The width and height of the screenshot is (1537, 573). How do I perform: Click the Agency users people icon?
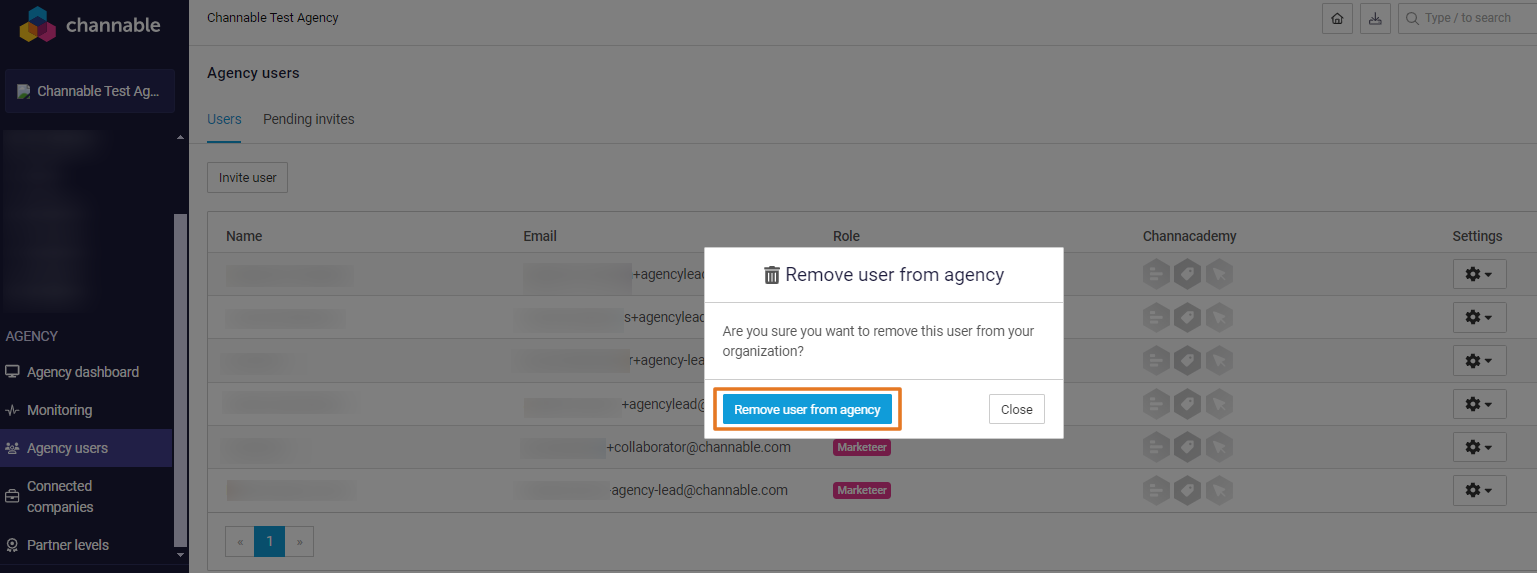[x=12, y=448]
